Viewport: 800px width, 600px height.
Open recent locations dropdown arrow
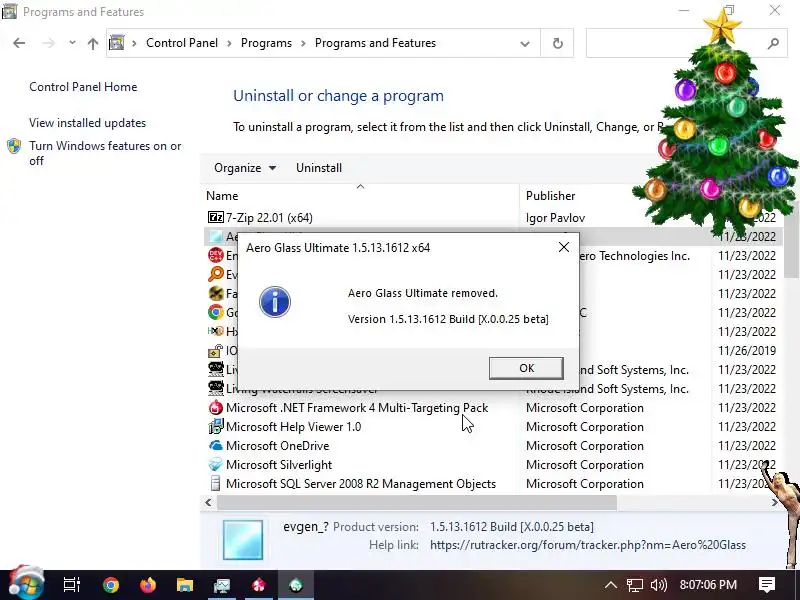pyautogui.click(x=72, y=43)
